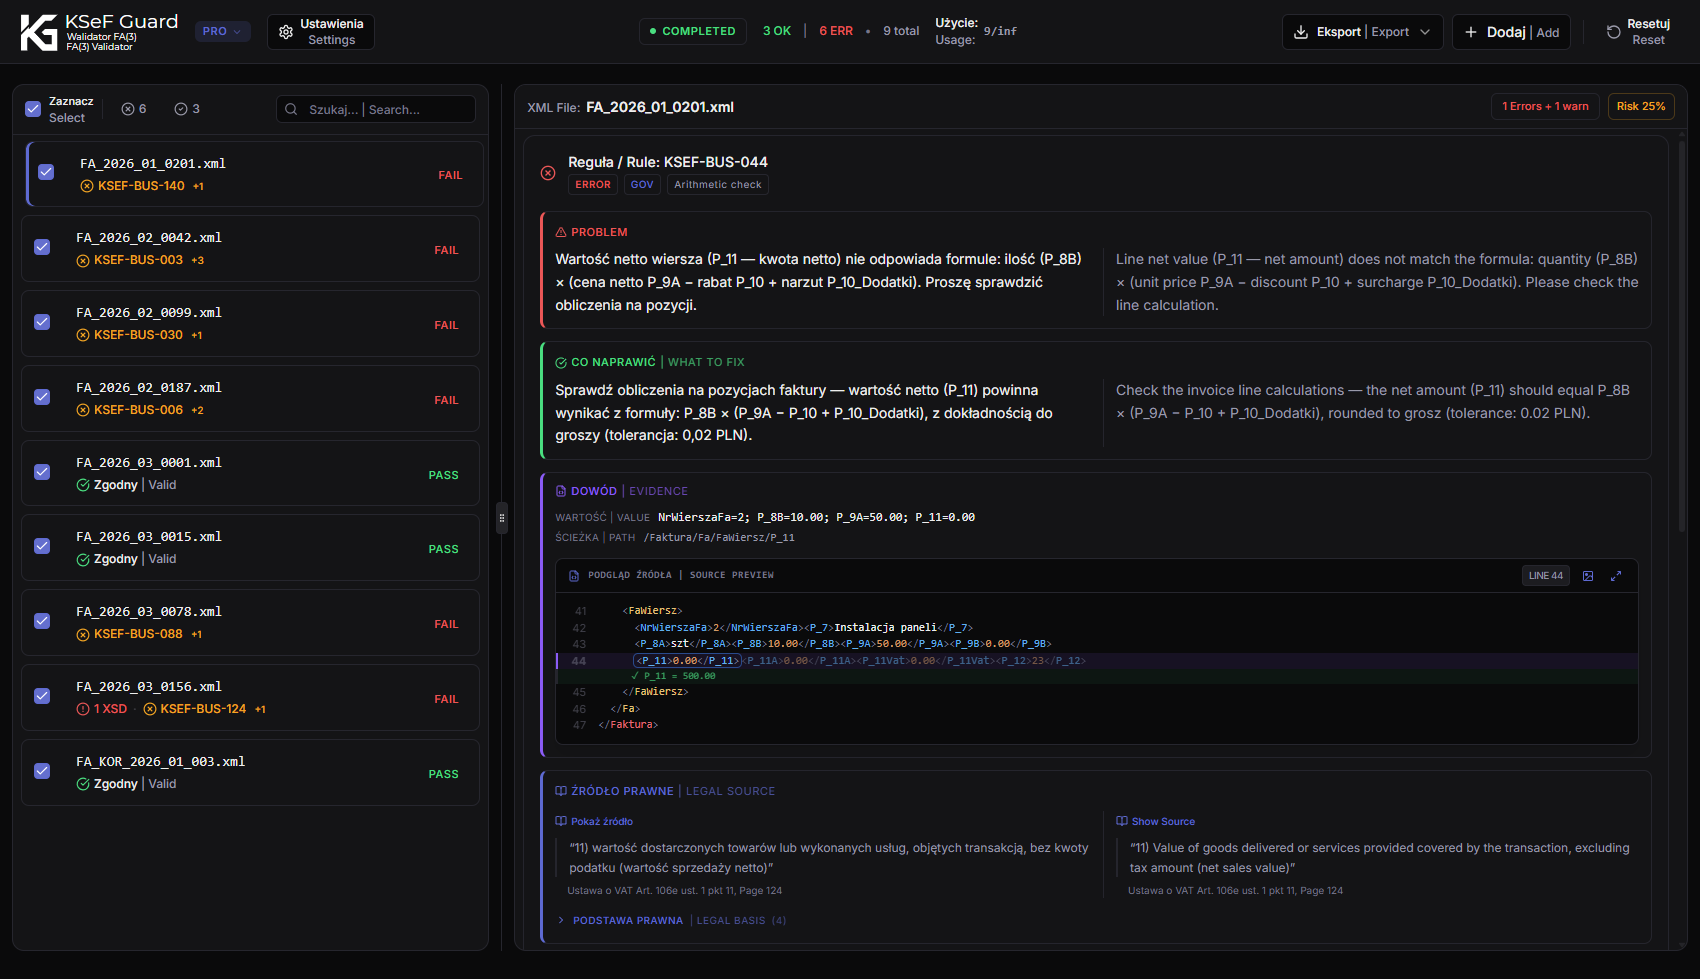Image resolution: width=1700 pixels, height=979 pixels.
Task: Open Ustawienia Settings gear button
Action: point(321,32)
